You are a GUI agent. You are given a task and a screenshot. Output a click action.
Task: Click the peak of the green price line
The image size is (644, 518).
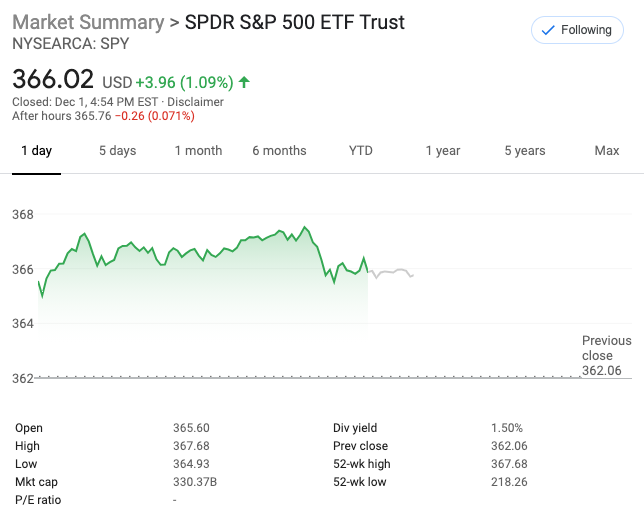[305, 228]
